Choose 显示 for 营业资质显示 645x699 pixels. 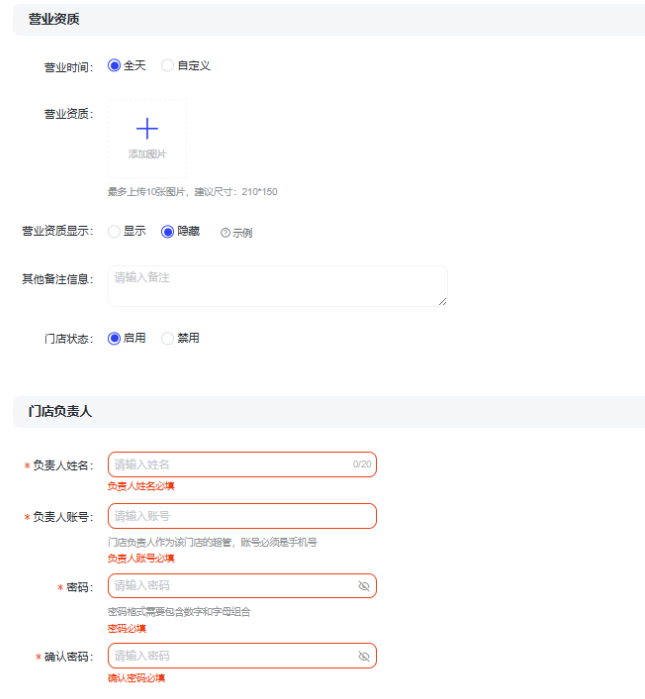(x=114, y=231)
